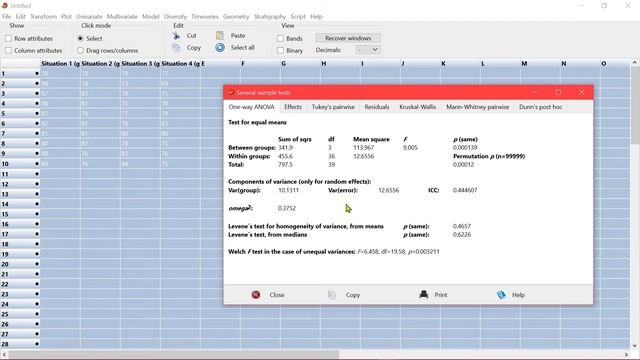Toggle the Bands checkbox
This screenshot has height=360, width=640.
tap(280, 38)
